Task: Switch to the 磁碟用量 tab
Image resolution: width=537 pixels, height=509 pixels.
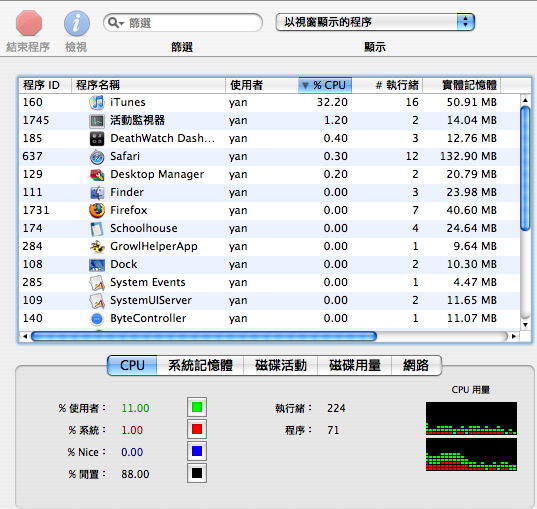Action: pos(354,365)
